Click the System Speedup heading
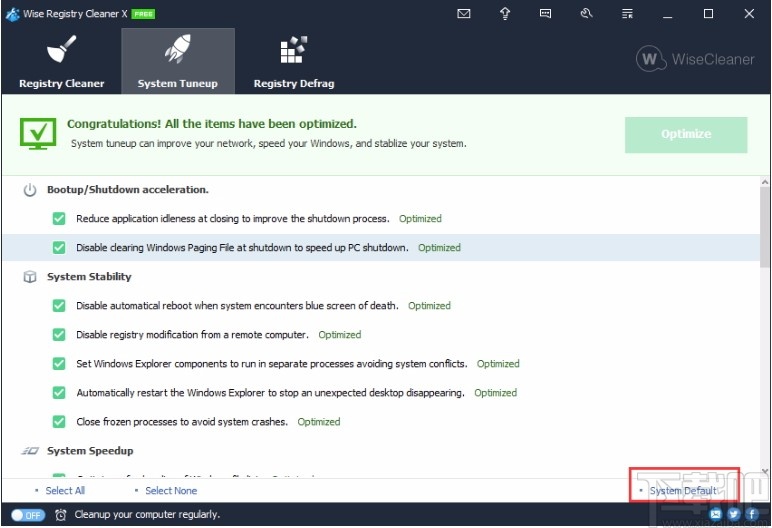The width and height of the screenshot is (772, 528). 90,451
